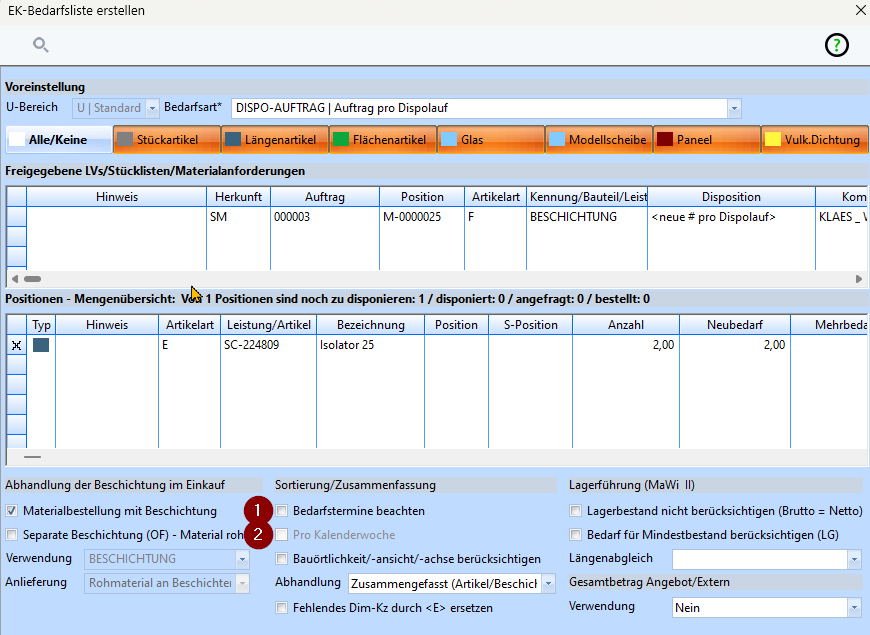Click the right arrow of the horizontal scrollbar
The height and width of the screenshot is (635, 870).
click(858, 279)
